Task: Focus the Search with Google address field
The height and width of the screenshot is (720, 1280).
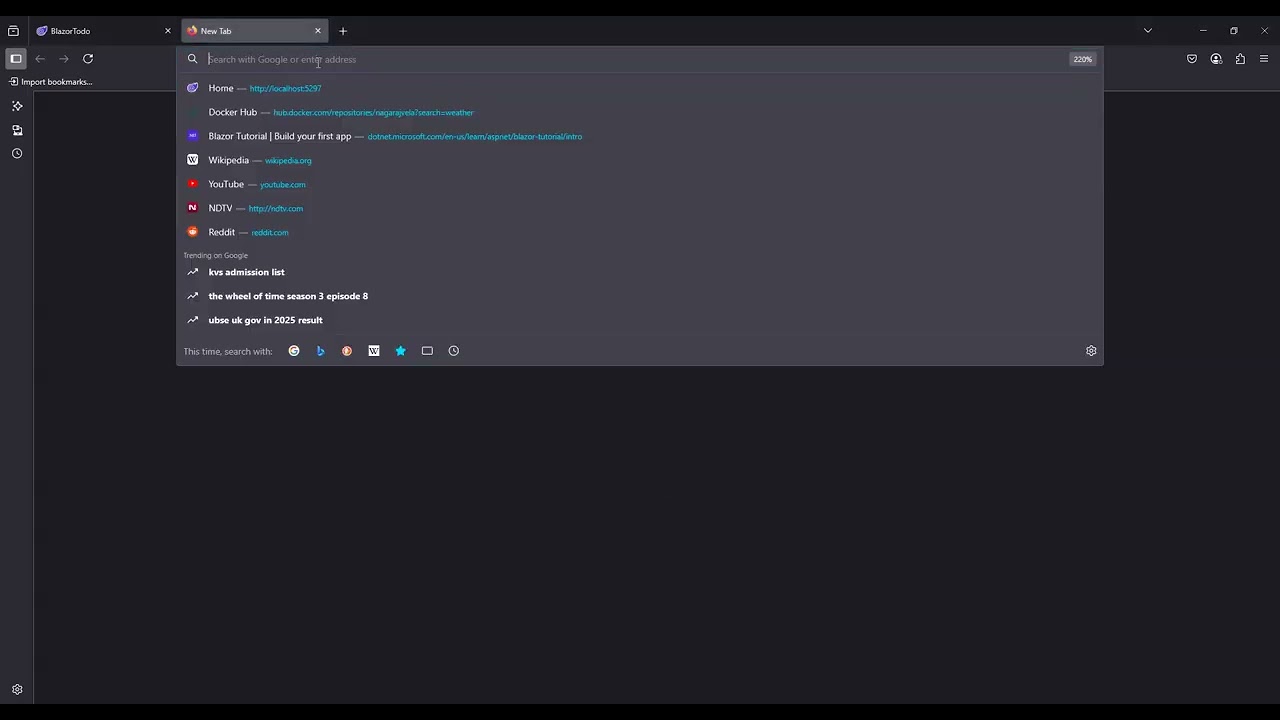Action: tap(635, 59)
